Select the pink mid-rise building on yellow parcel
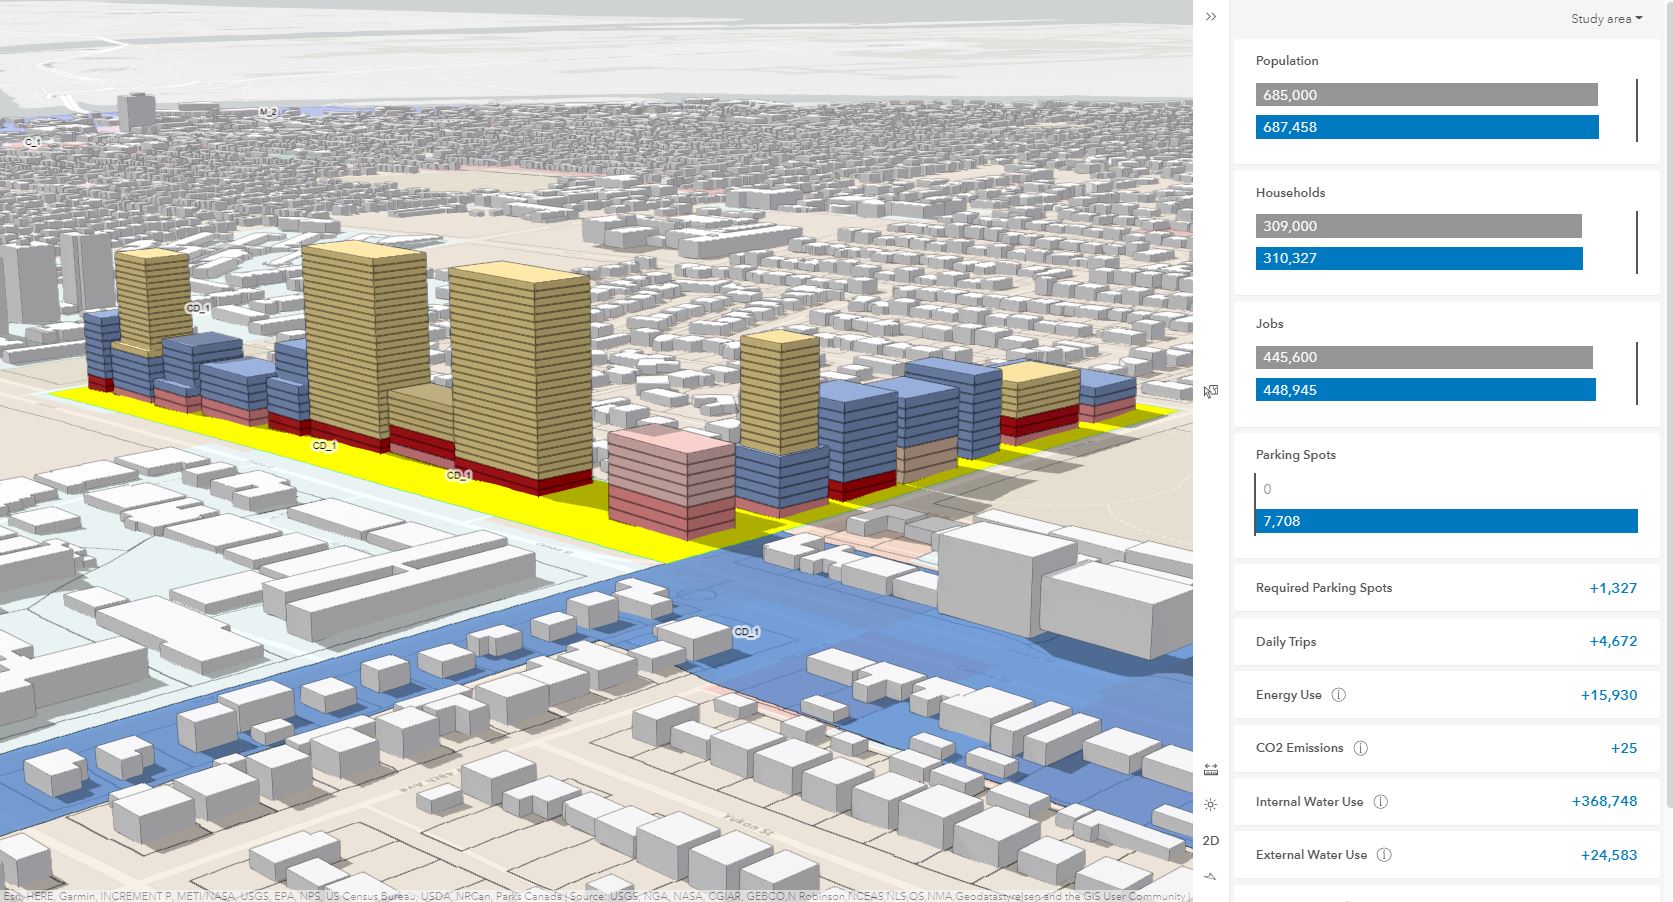The height and width of the screenshot is (902, 1673). tap(670, 485)
